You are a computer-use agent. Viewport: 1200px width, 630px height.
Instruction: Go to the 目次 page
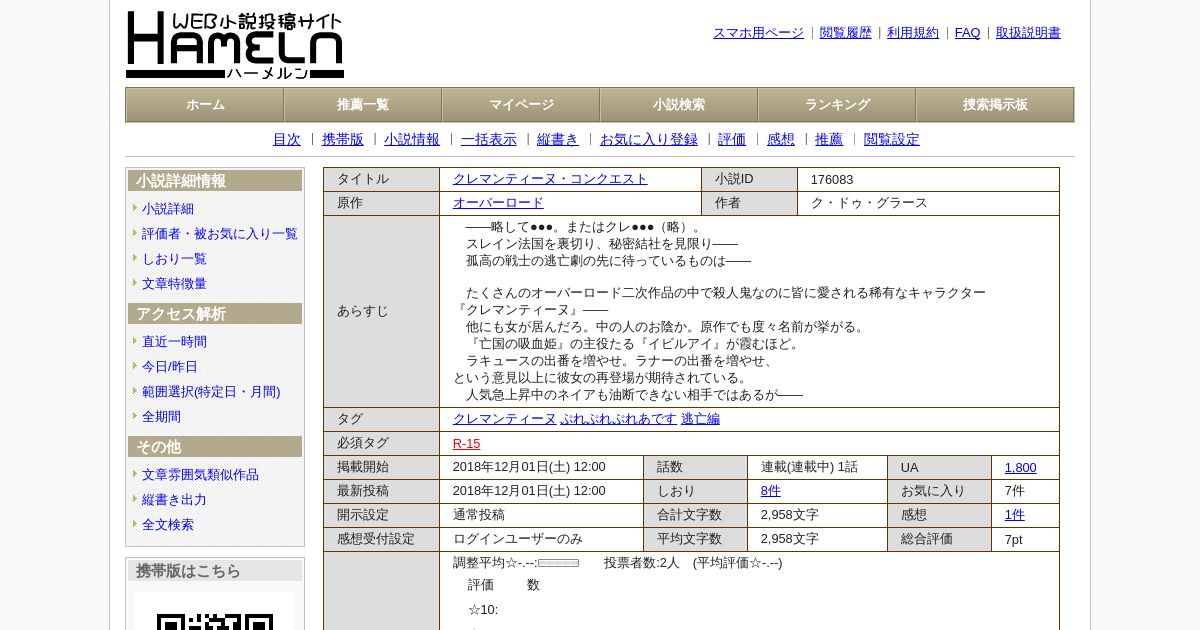[287, 140]
